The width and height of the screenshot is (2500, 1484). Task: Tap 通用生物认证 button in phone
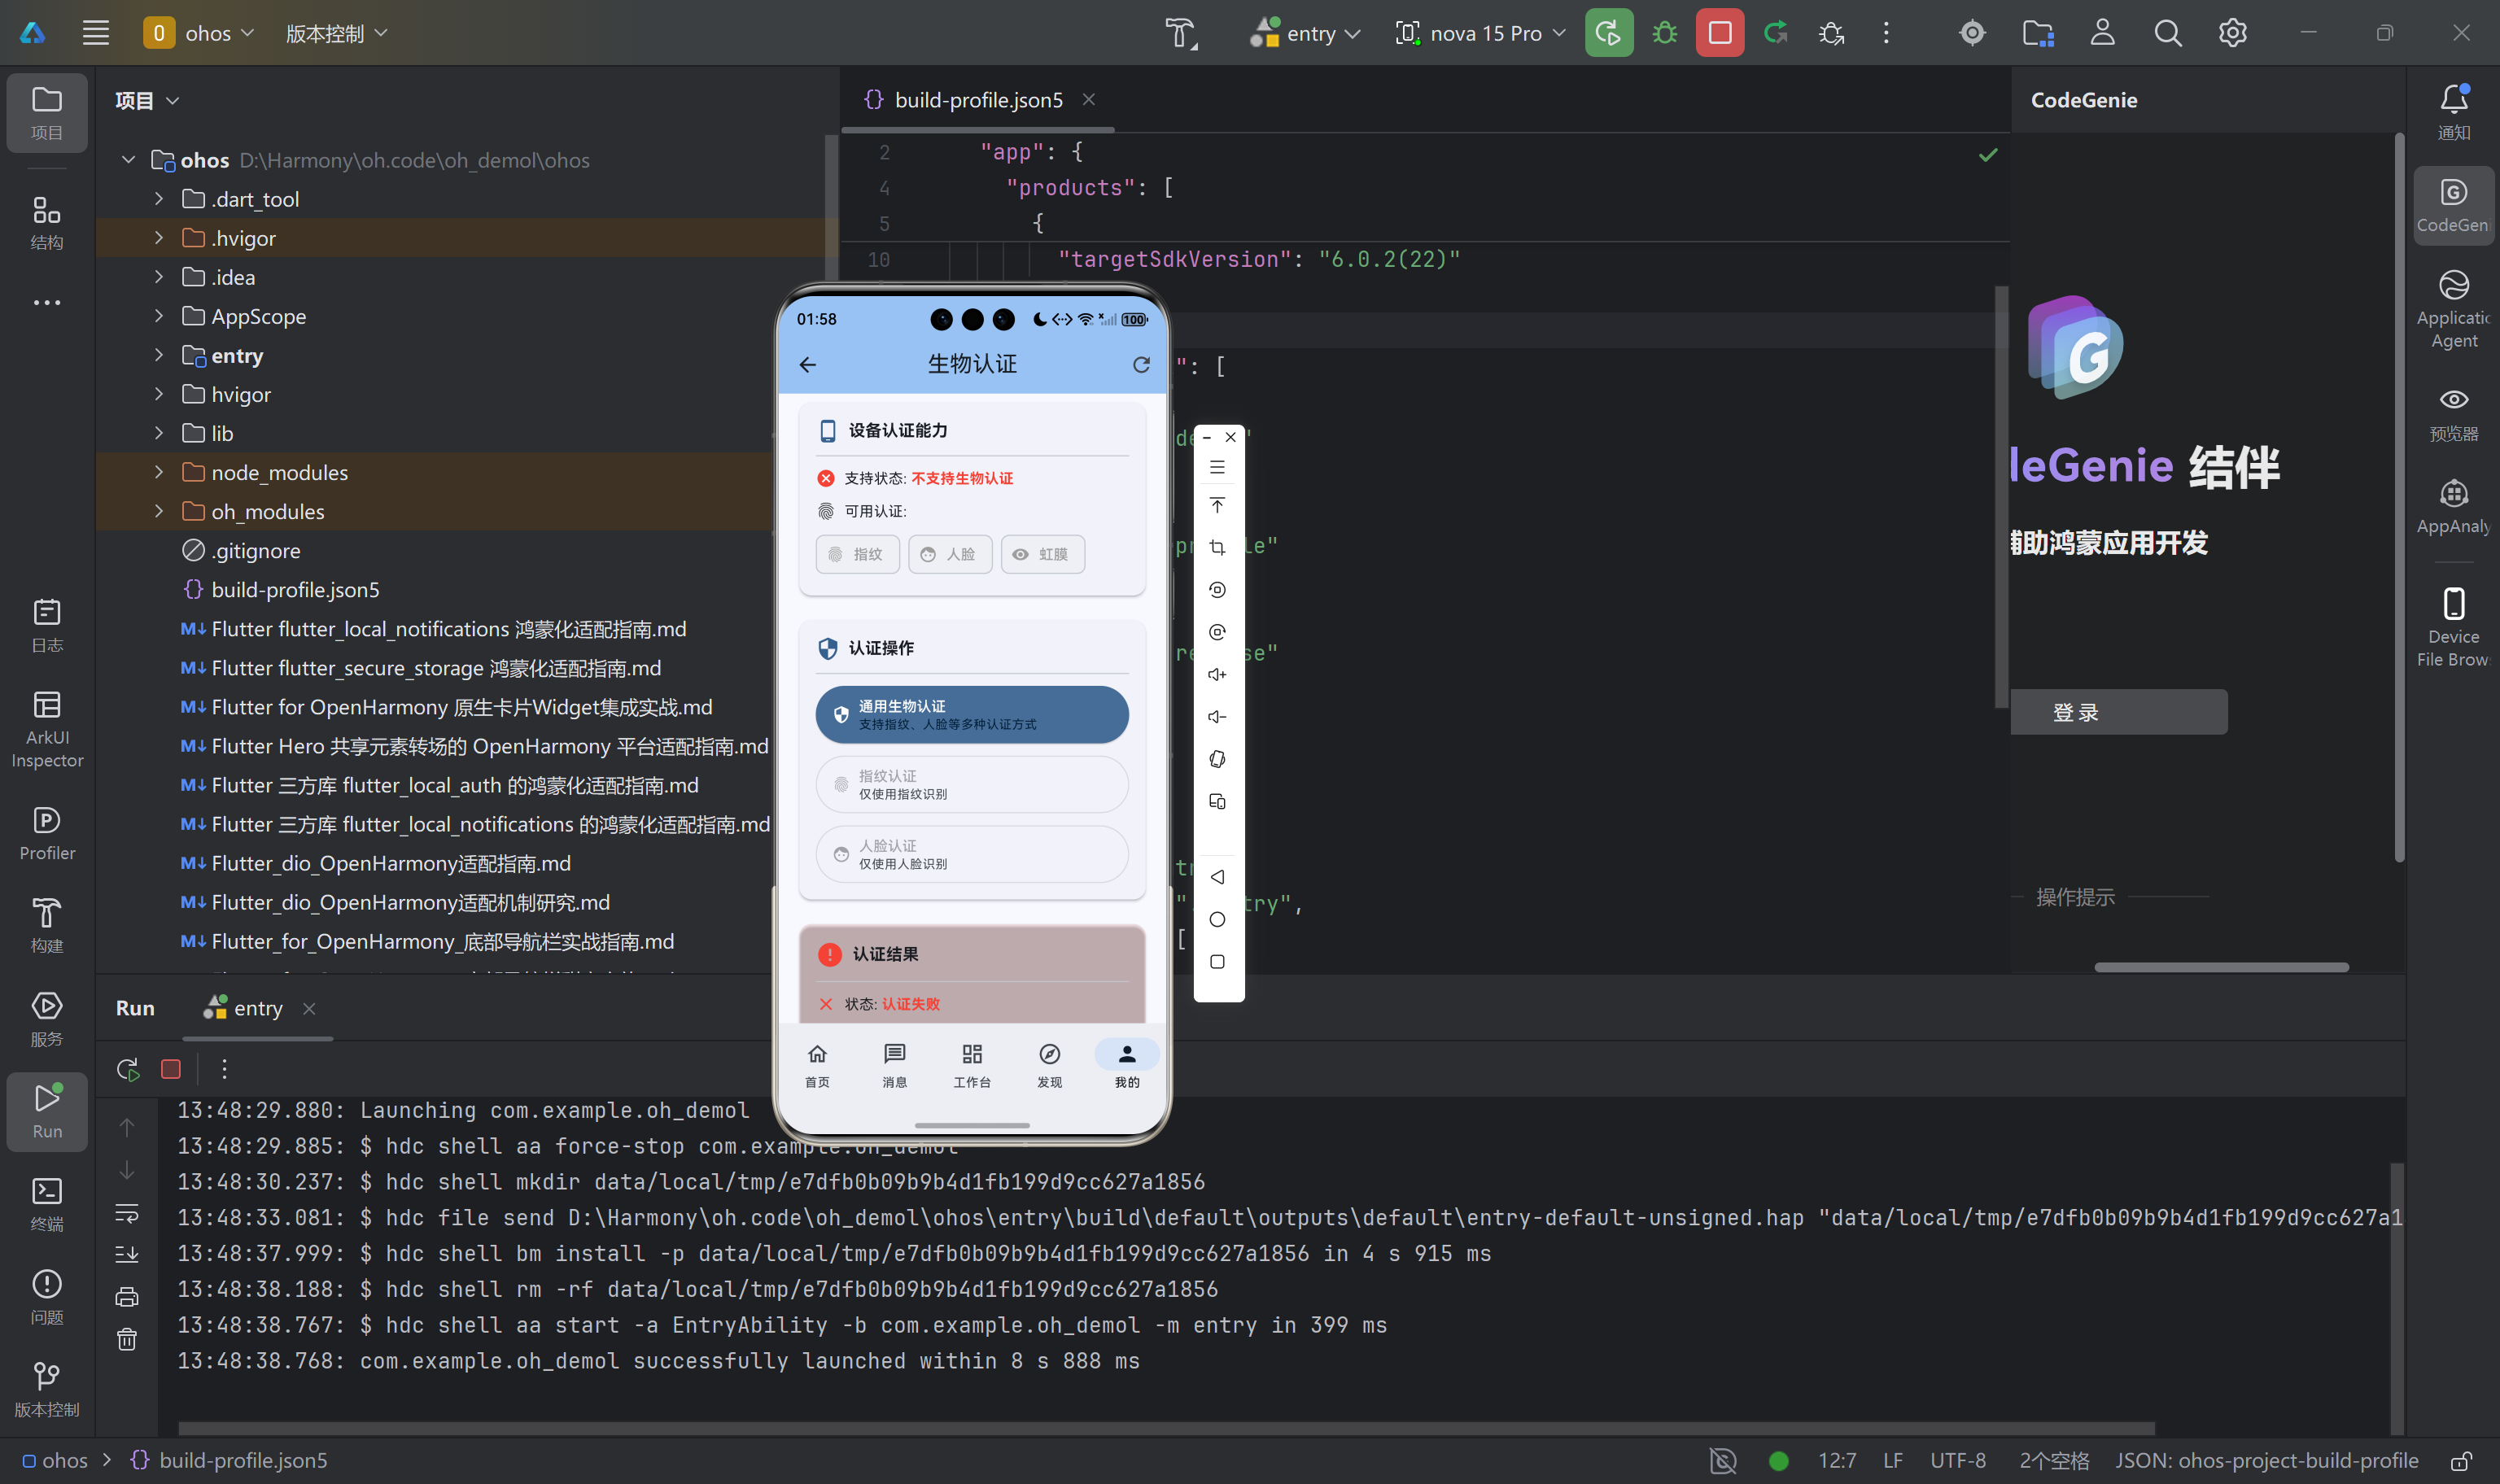point(971,714)
